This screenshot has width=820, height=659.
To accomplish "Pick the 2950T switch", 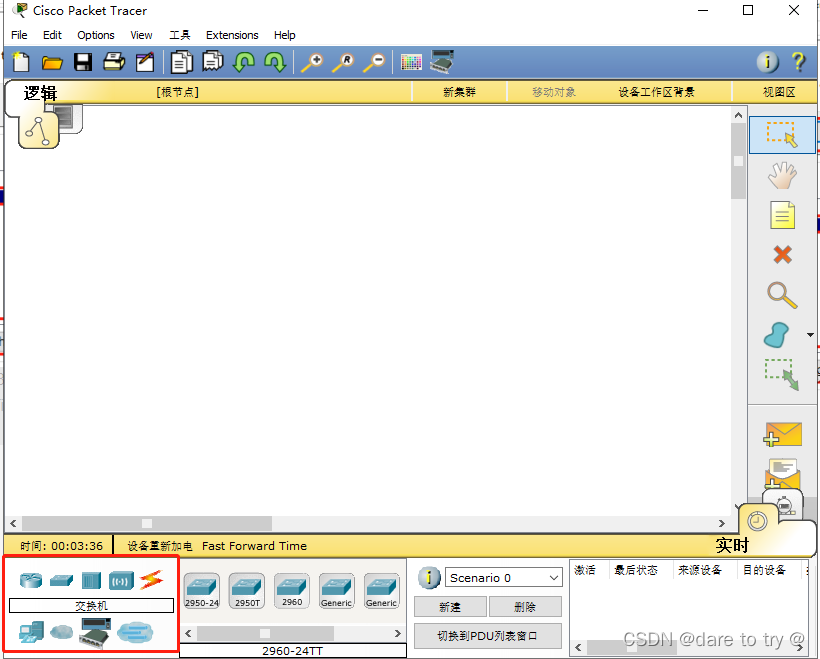I will pyautogui.click(x=247, y=590).
